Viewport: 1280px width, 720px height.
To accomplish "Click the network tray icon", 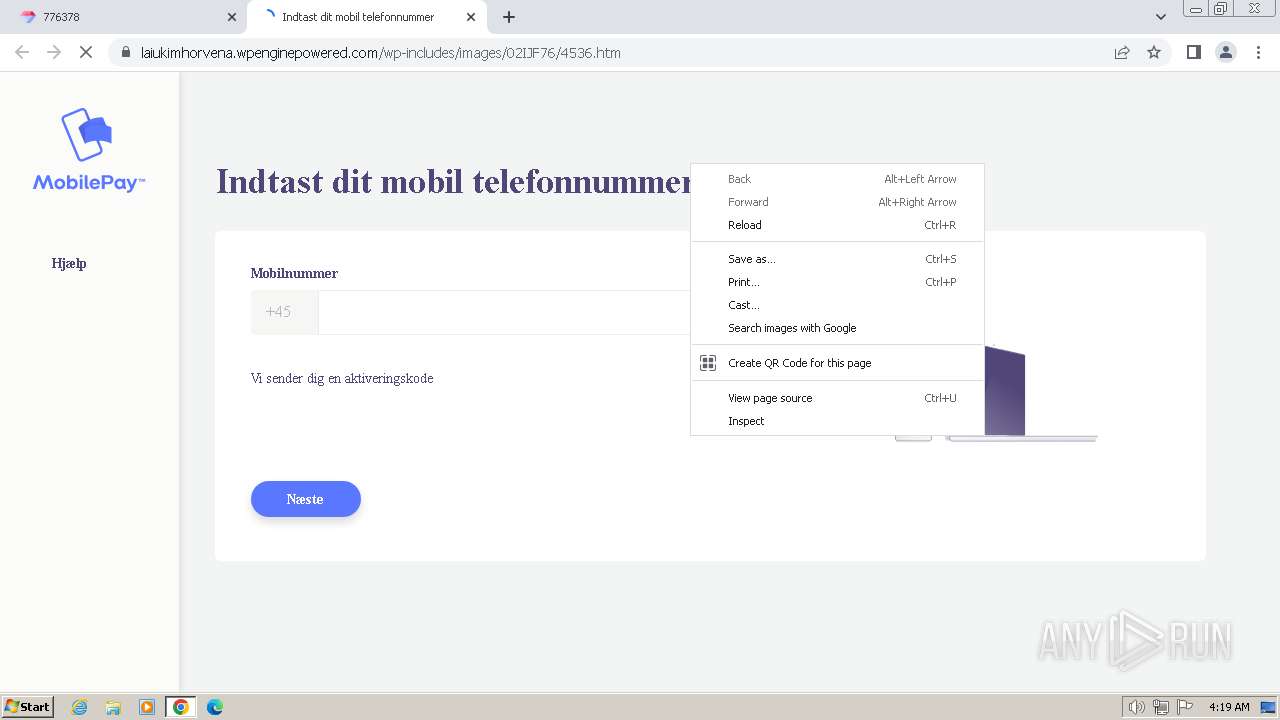I will (1161, 707).
